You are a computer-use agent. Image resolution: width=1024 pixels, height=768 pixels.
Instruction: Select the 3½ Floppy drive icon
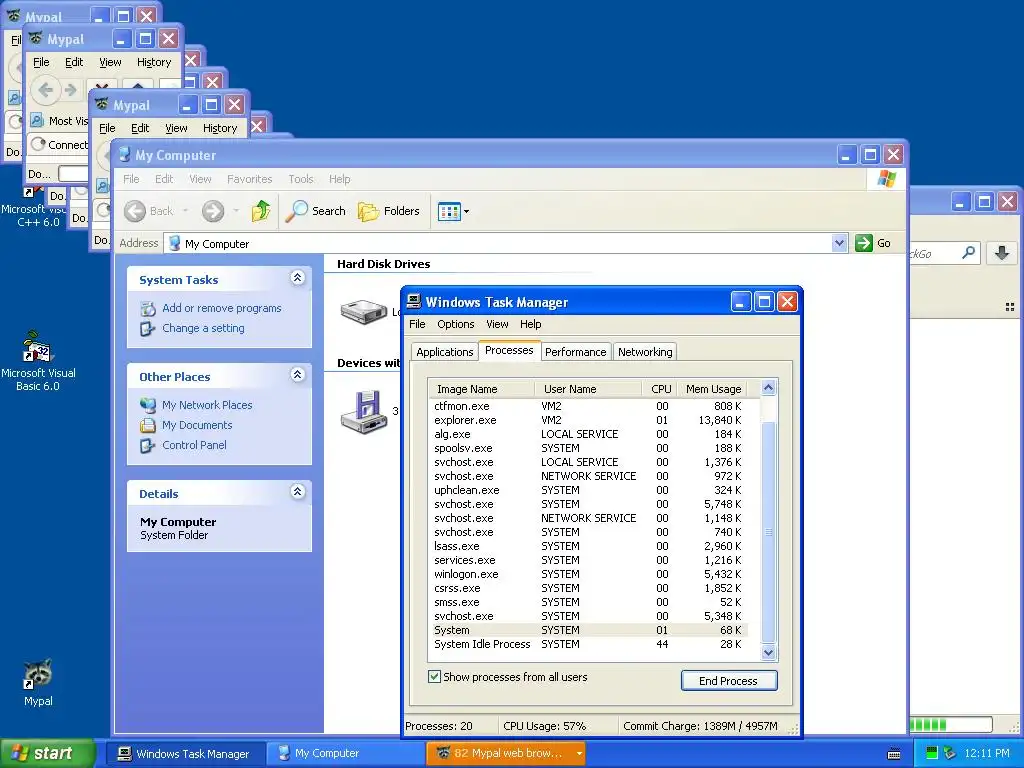(364, 412)
